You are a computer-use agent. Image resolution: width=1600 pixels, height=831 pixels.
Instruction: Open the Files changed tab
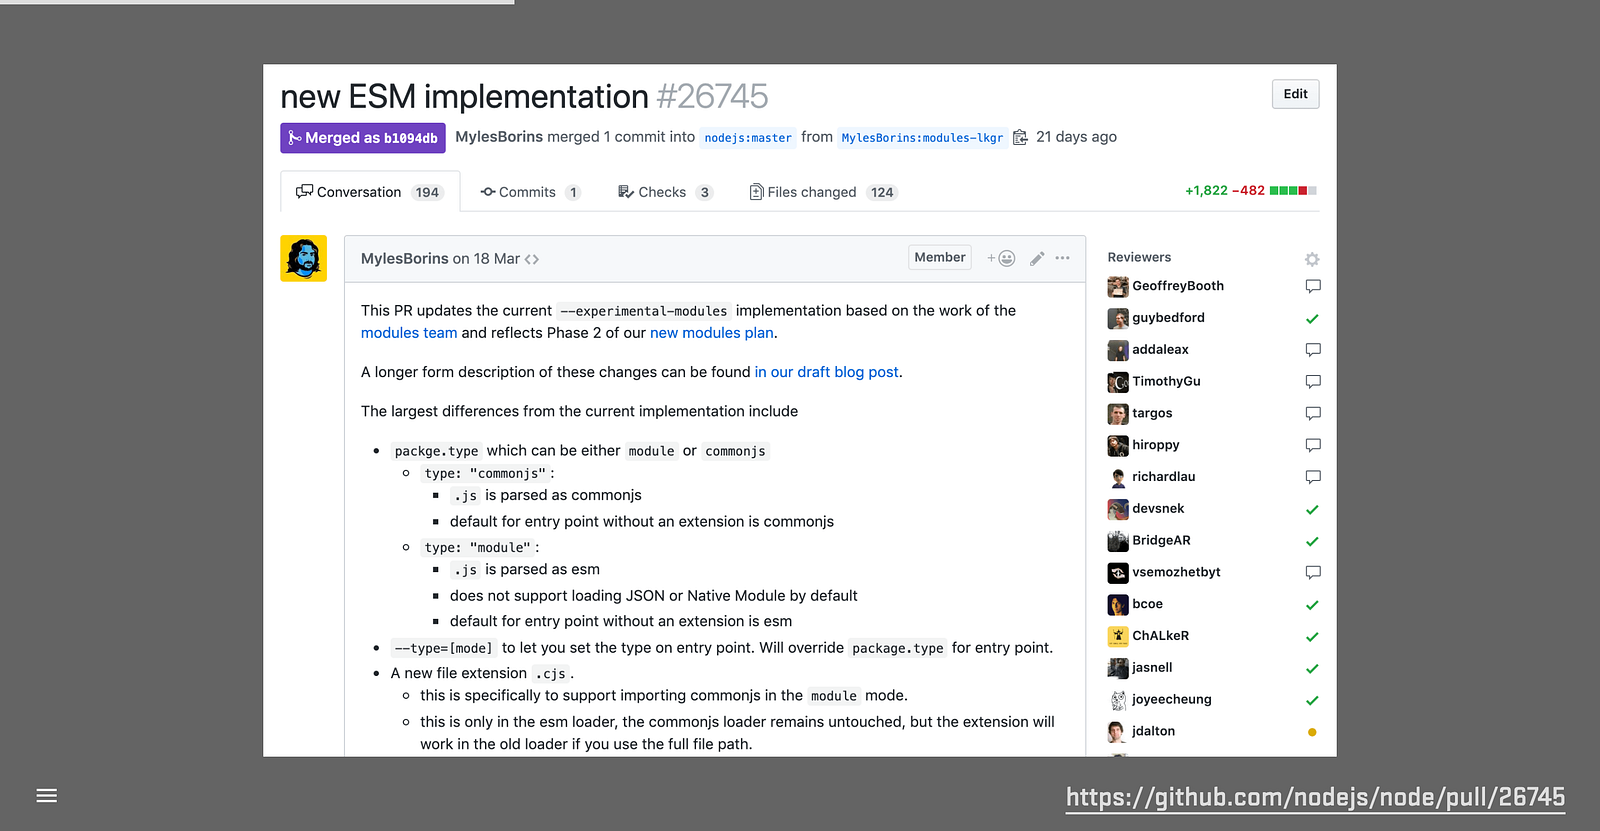pos(823,192)
